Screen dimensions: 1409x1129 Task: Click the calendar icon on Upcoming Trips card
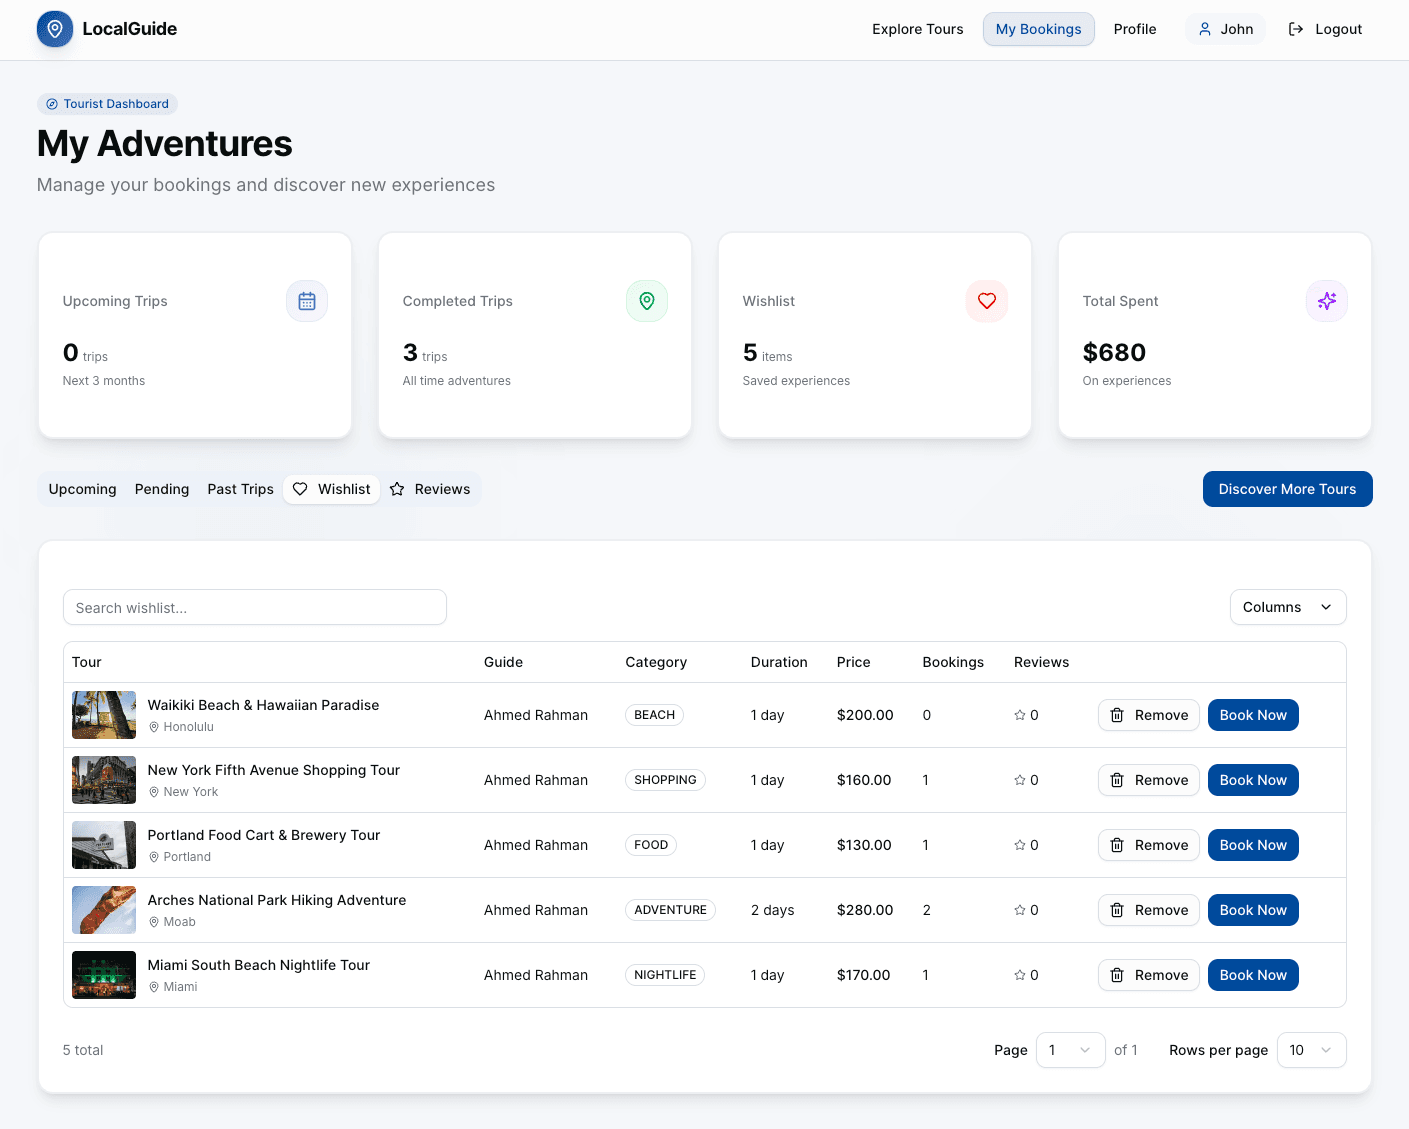coord(307,300)
